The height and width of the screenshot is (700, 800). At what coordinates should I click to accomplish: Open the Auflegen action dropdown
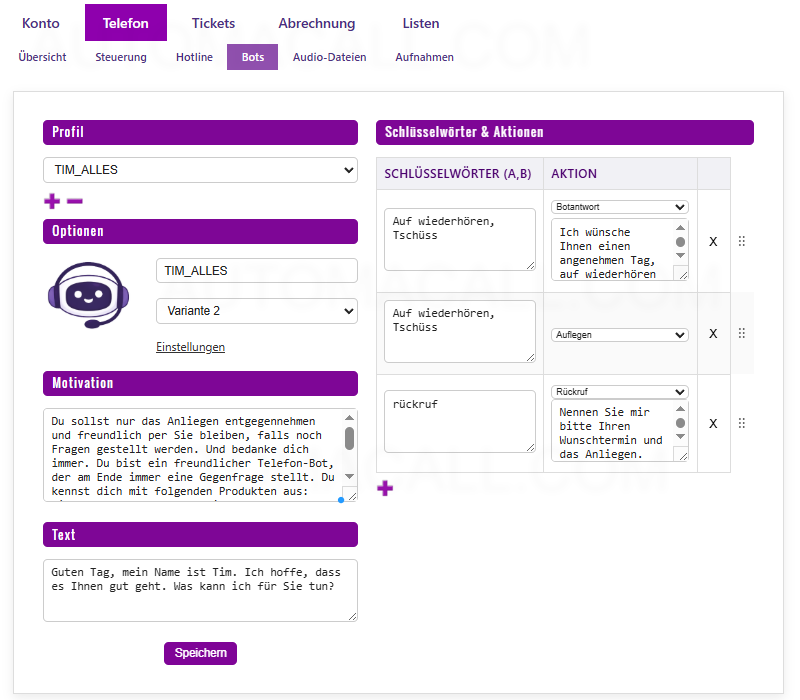coord(619,334)
